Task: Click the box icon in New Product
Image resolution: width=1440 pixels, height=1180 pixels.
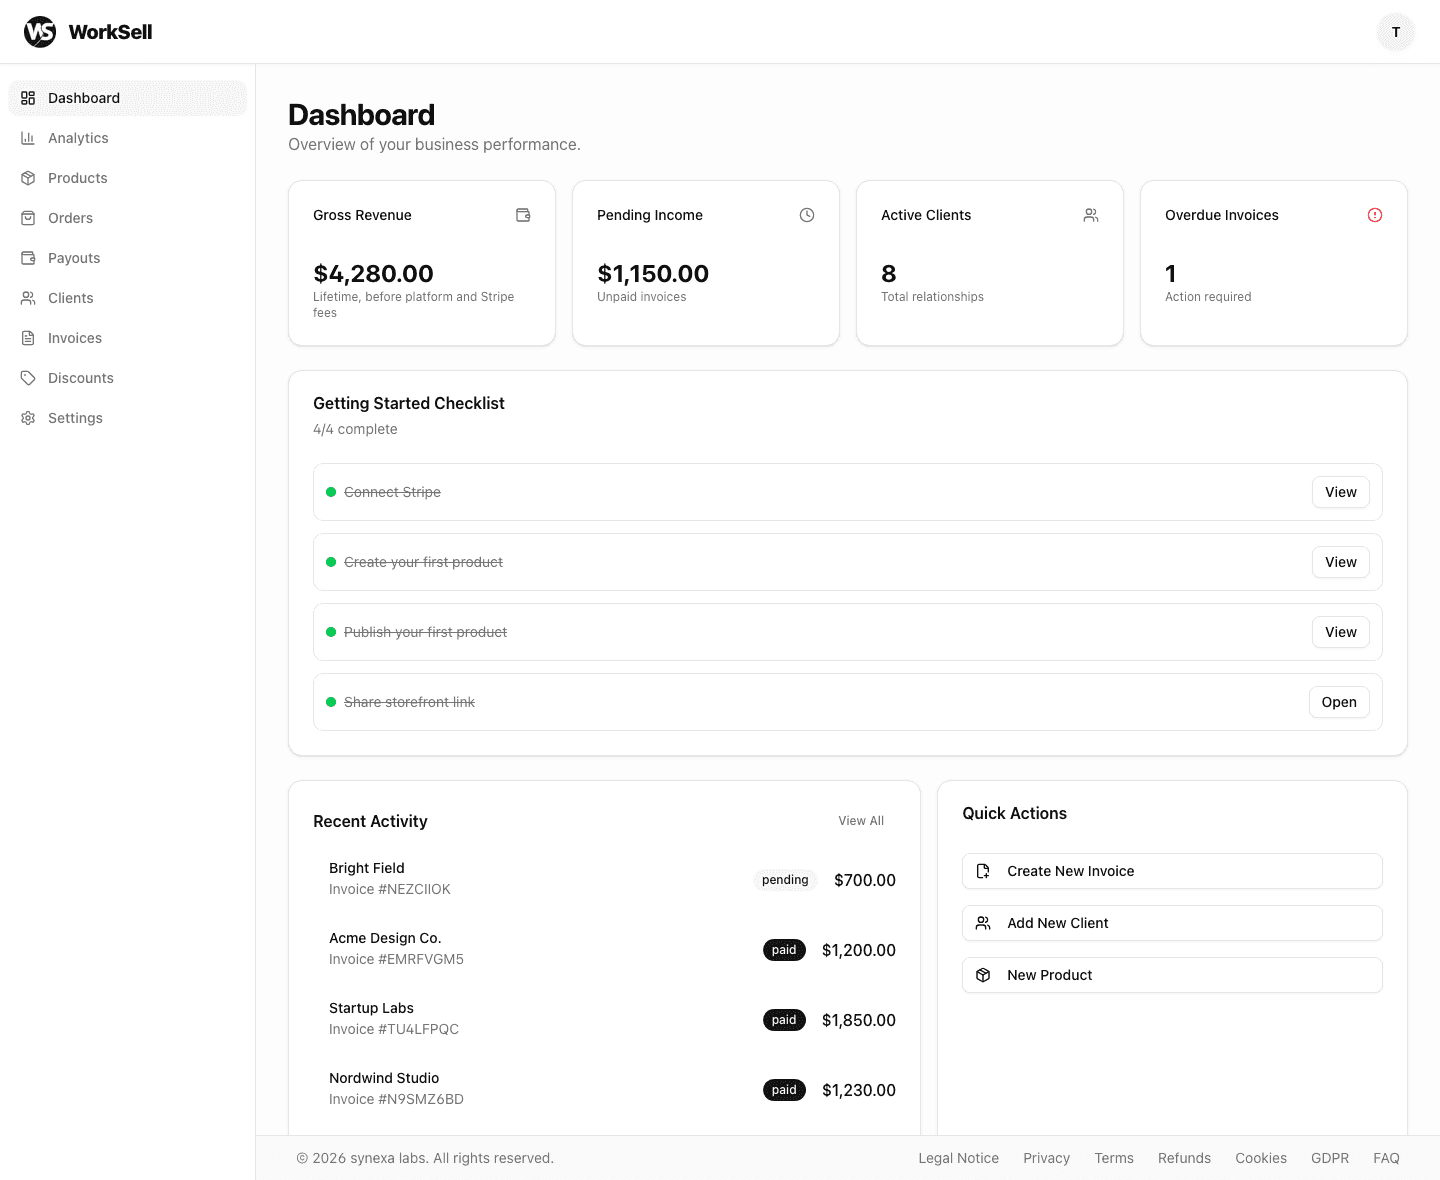Action: coord(983,975)
